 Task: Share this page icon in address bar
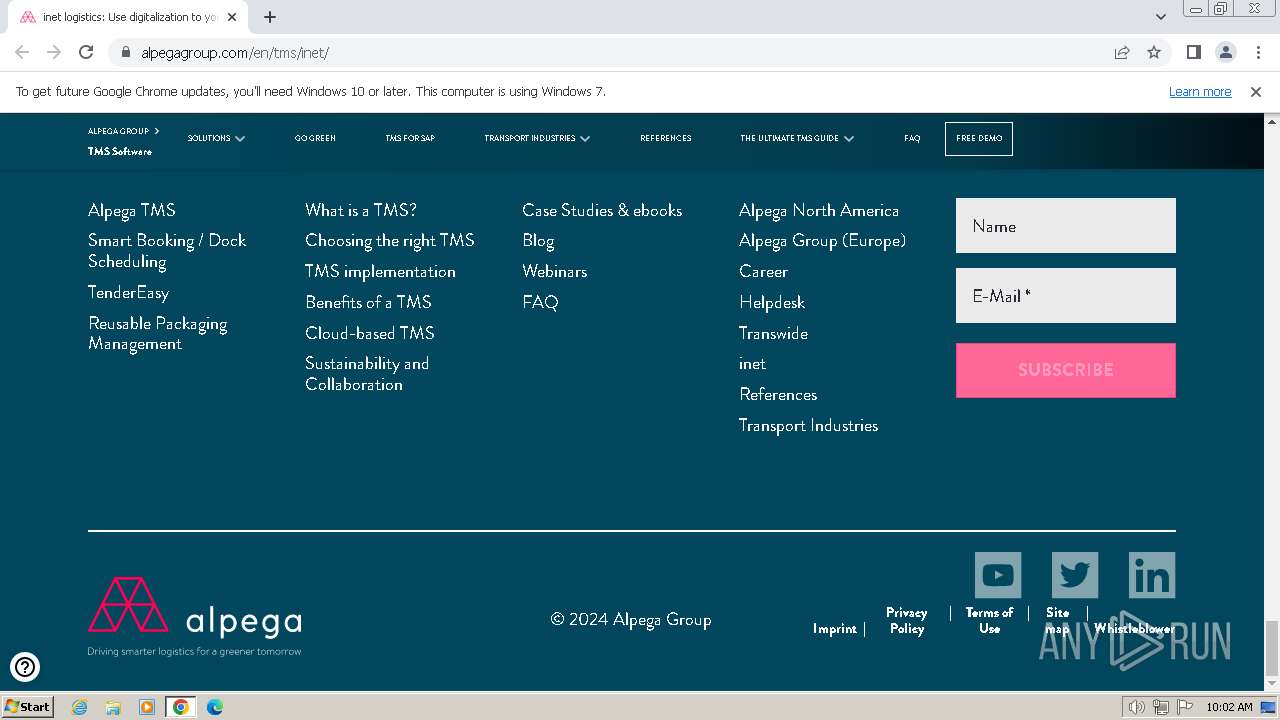point(1122,52)
